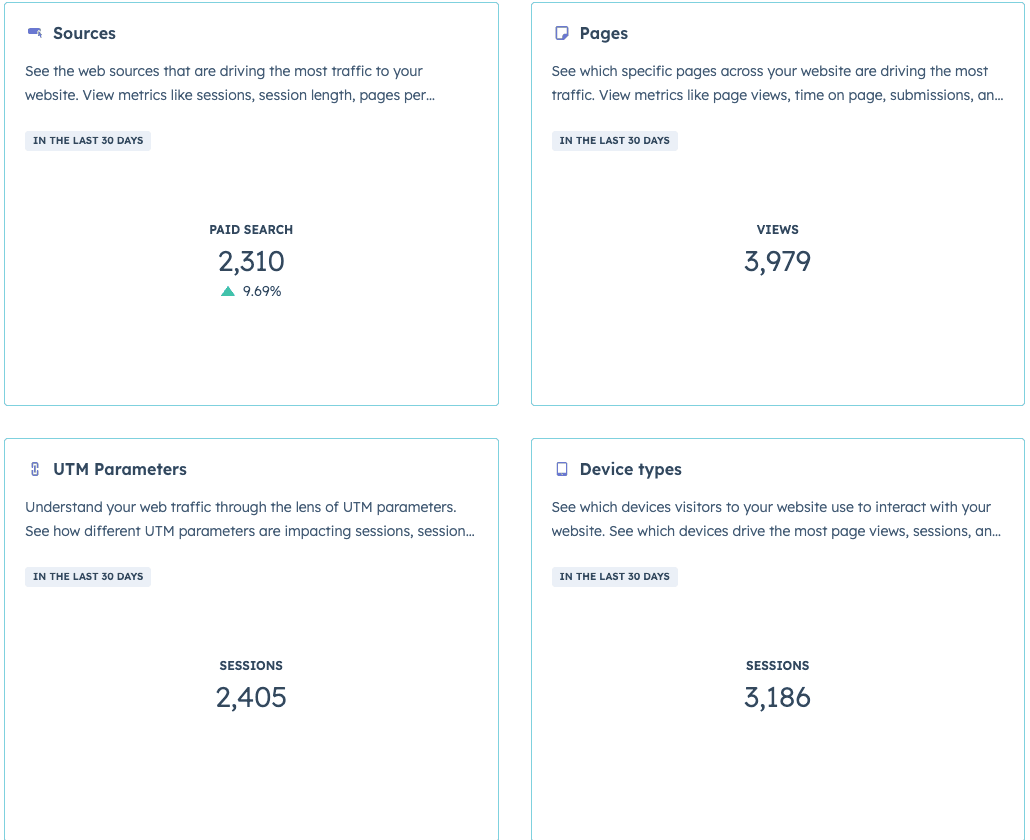Click the UTM Parameters card's 30-day badge
This screenshot has width=1030, height=840.
tap(88, 577)
